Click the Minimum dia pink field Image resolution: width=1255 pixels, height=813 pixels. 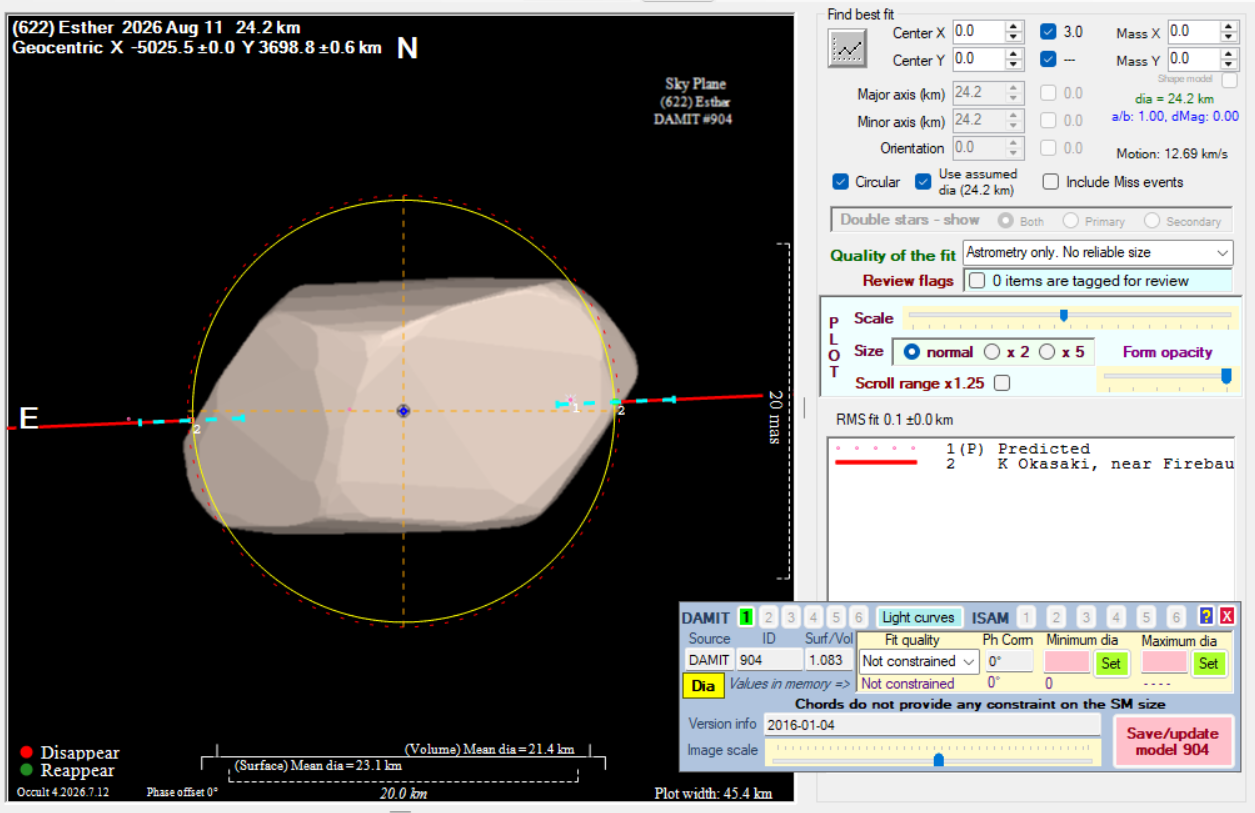1067,662
